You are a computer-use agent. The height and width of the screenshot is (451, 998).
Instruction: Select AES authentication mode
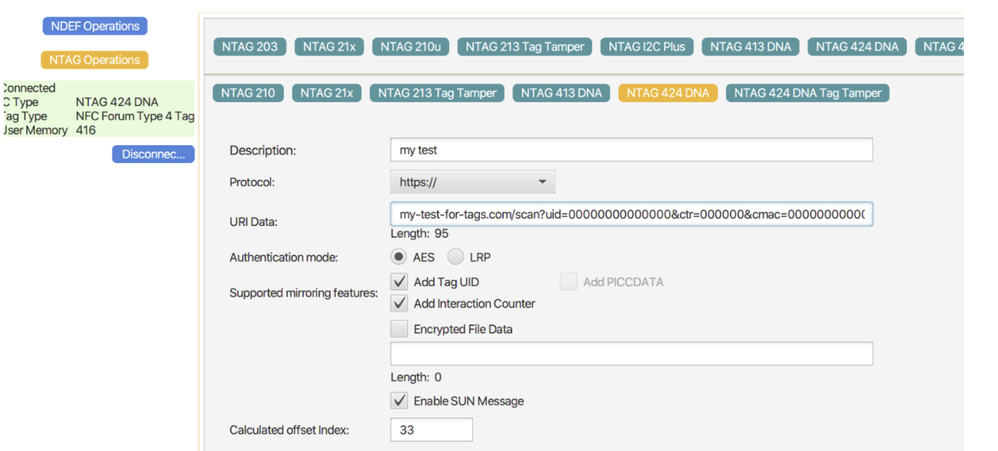tap(399, 257)
